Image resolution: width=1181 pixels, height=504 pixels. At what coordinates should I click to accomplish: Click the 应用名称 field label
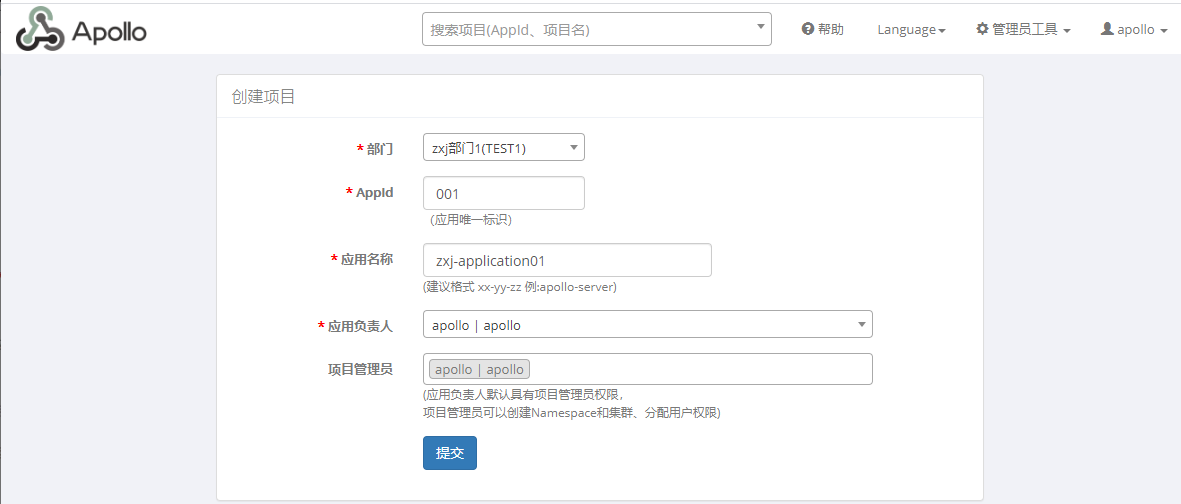[367, 259]
